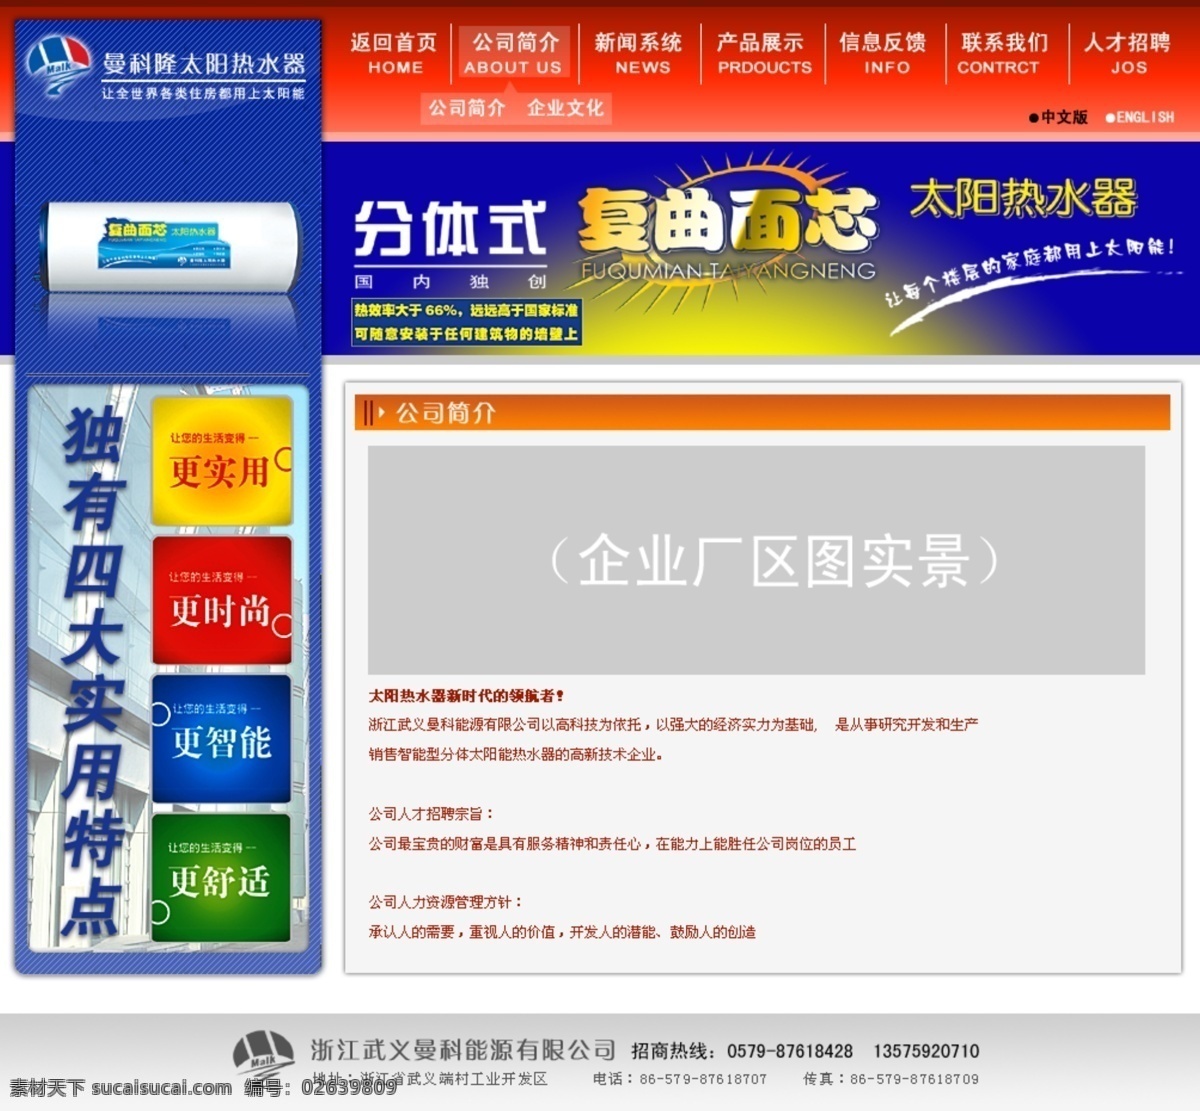Click the Malk logo in the header
Image resolution: width=1200 pixels, height=1111 pixels.
click(58, 65)
